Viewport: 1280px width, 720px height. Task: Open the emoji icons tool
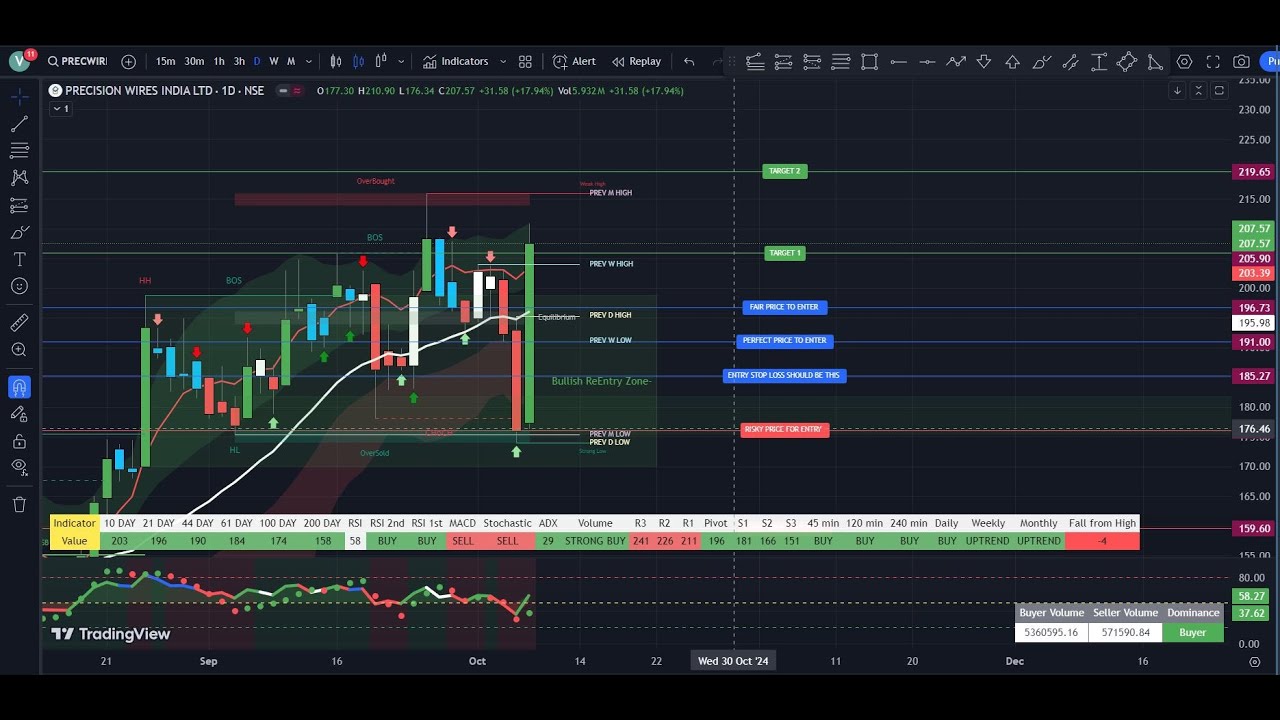coord(19,286)
